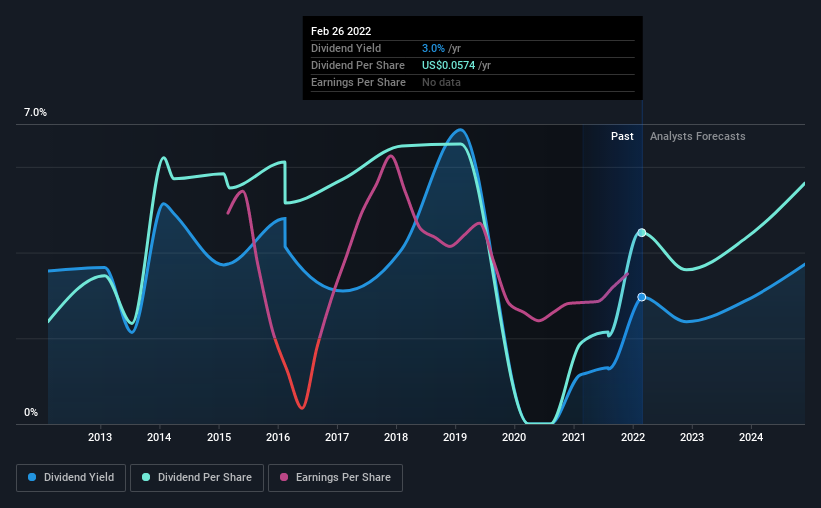Click the blue Dividend Yield legend dot
This screenshot has height=508, width=821.
coord(32,477)
